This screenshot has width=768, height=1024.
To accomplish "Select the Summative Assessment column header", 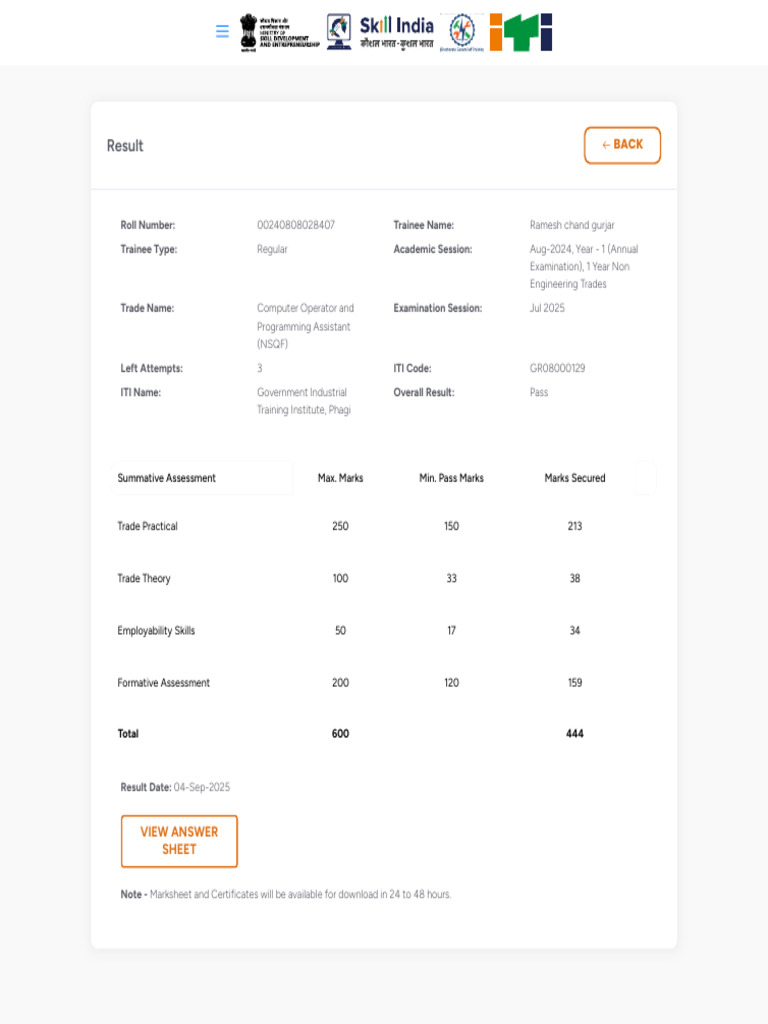I will [167, 478].
